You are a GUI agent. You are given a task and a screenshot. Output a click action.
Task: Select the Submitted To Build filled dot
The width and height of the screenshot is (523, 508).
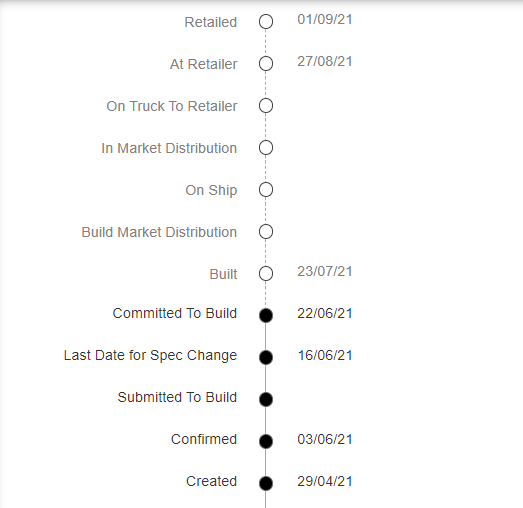266,400
